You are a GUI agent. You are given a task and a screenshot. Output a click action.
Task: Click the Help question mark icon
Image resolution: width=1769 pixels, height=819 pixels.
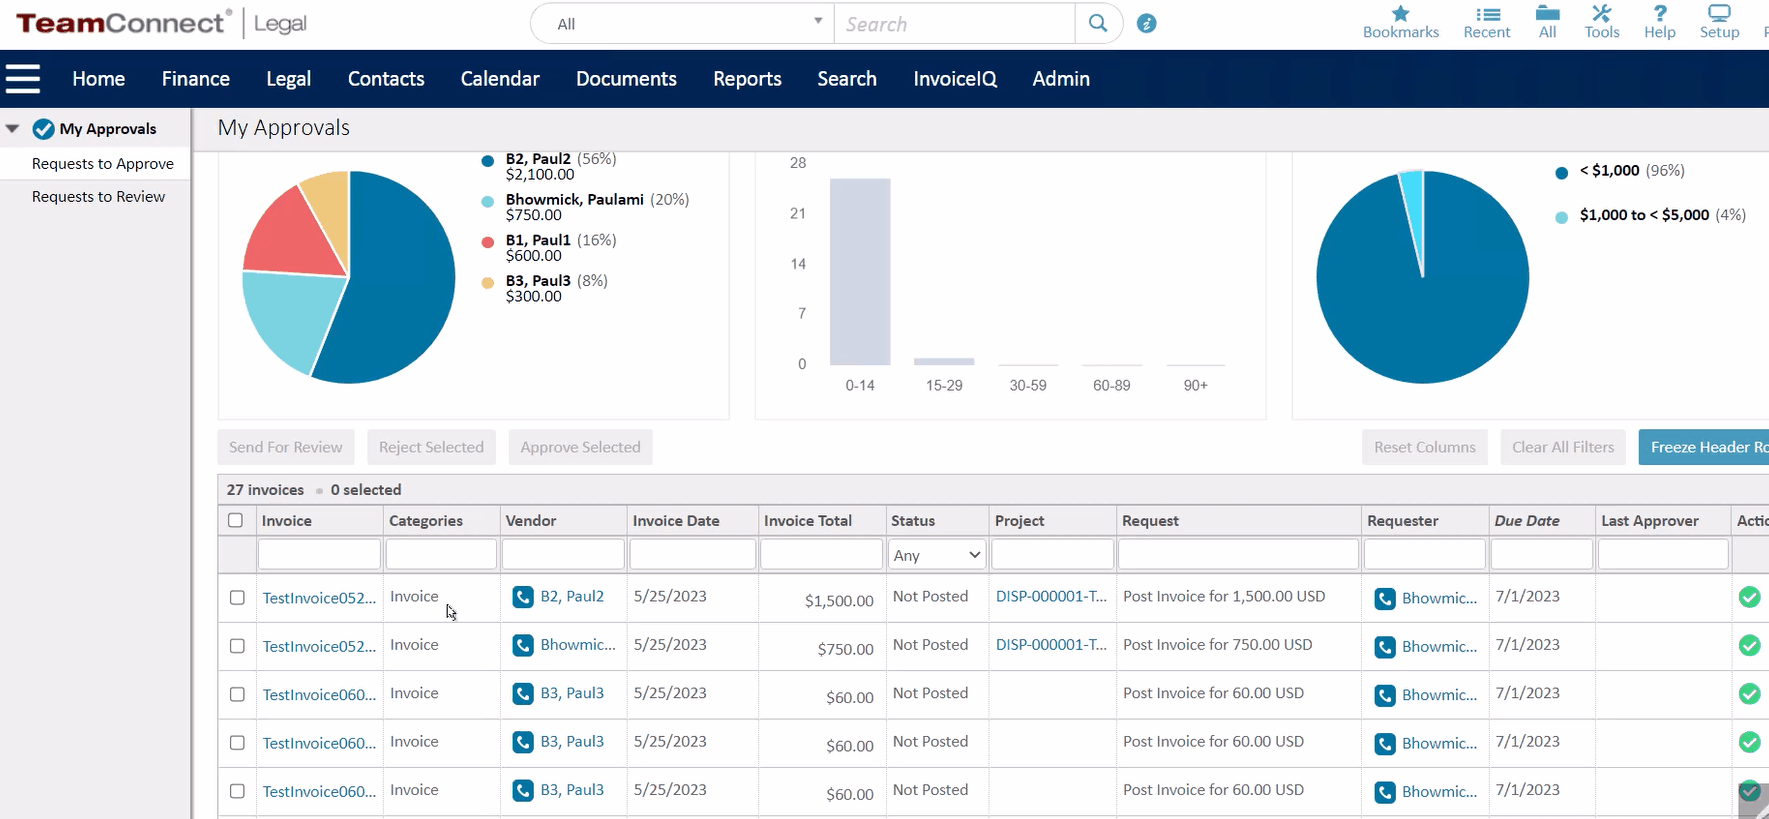click(x=1659, y=14)
